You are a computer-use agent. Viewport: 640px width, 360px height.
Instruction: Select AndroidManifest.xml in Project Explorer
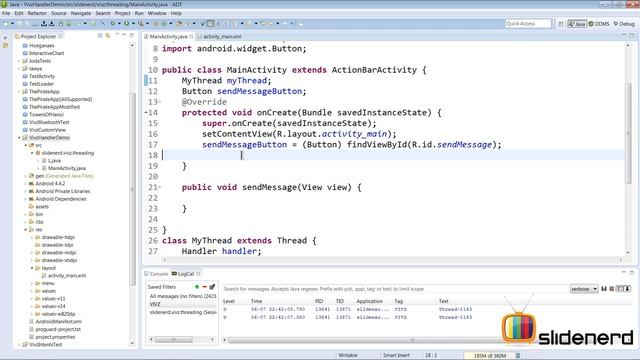[x=58, y=322]
